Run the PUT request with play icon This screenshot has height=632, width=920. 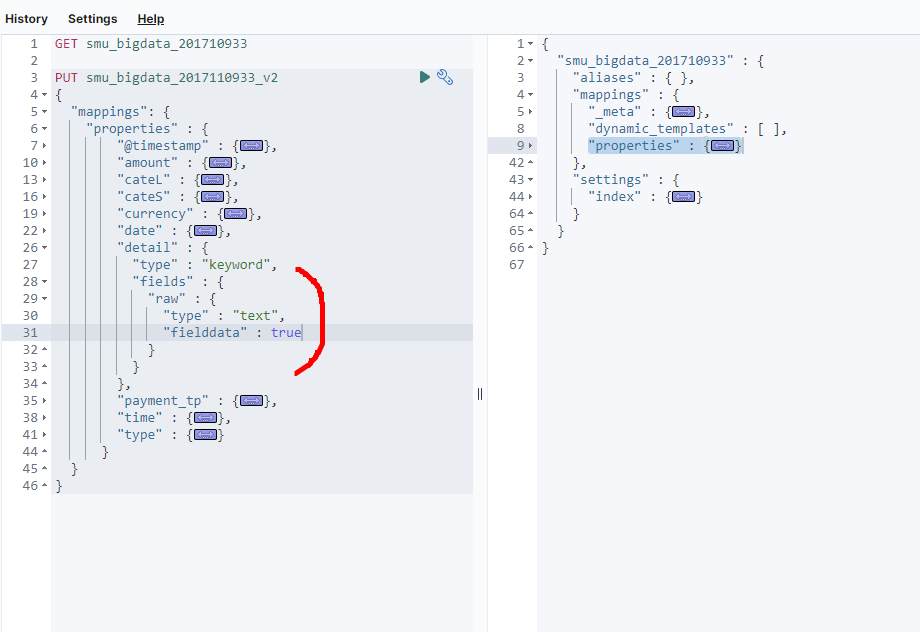coord(425,77)
